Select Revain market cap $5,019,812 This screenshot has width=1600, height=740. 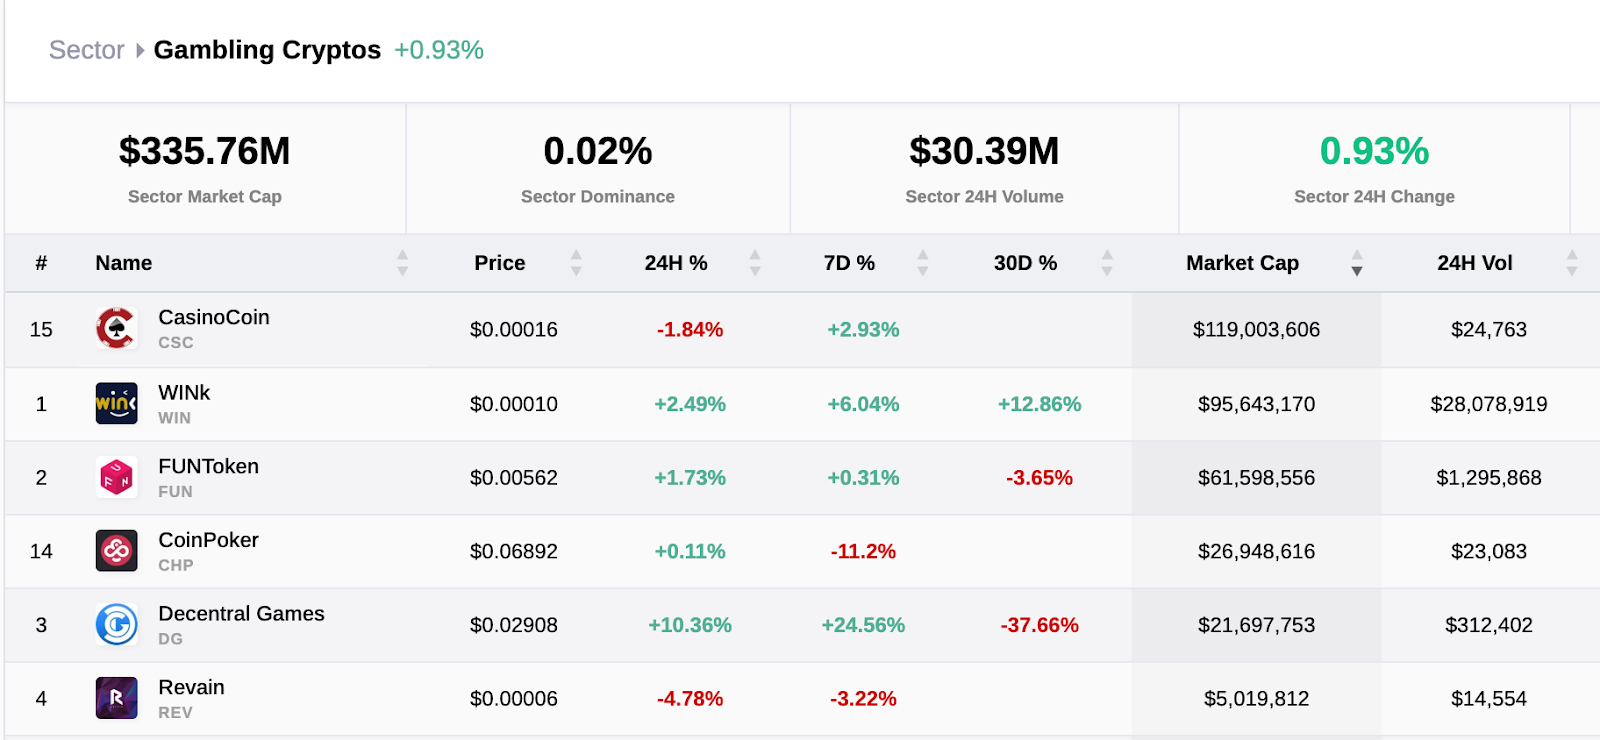pyautogui.click(x=1256, y=698)
